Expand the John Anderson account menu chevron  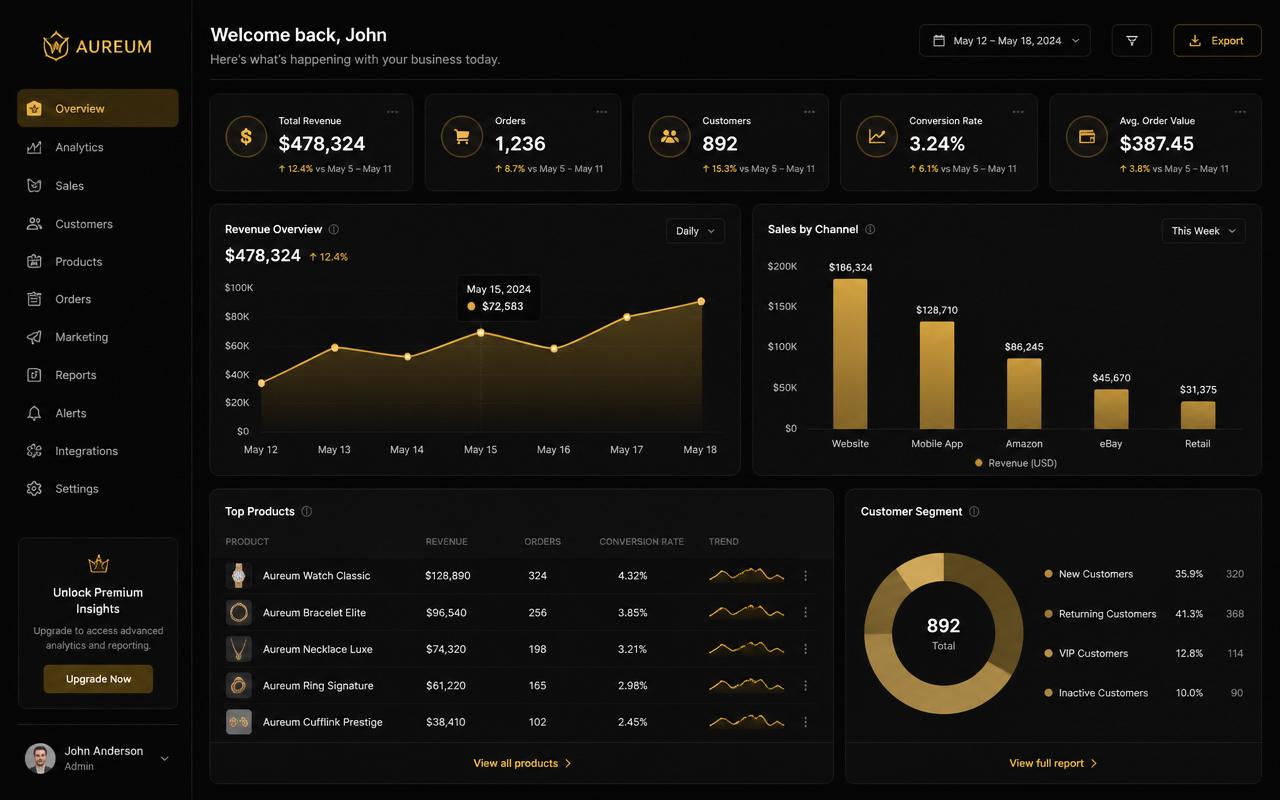tap(165, 759)
